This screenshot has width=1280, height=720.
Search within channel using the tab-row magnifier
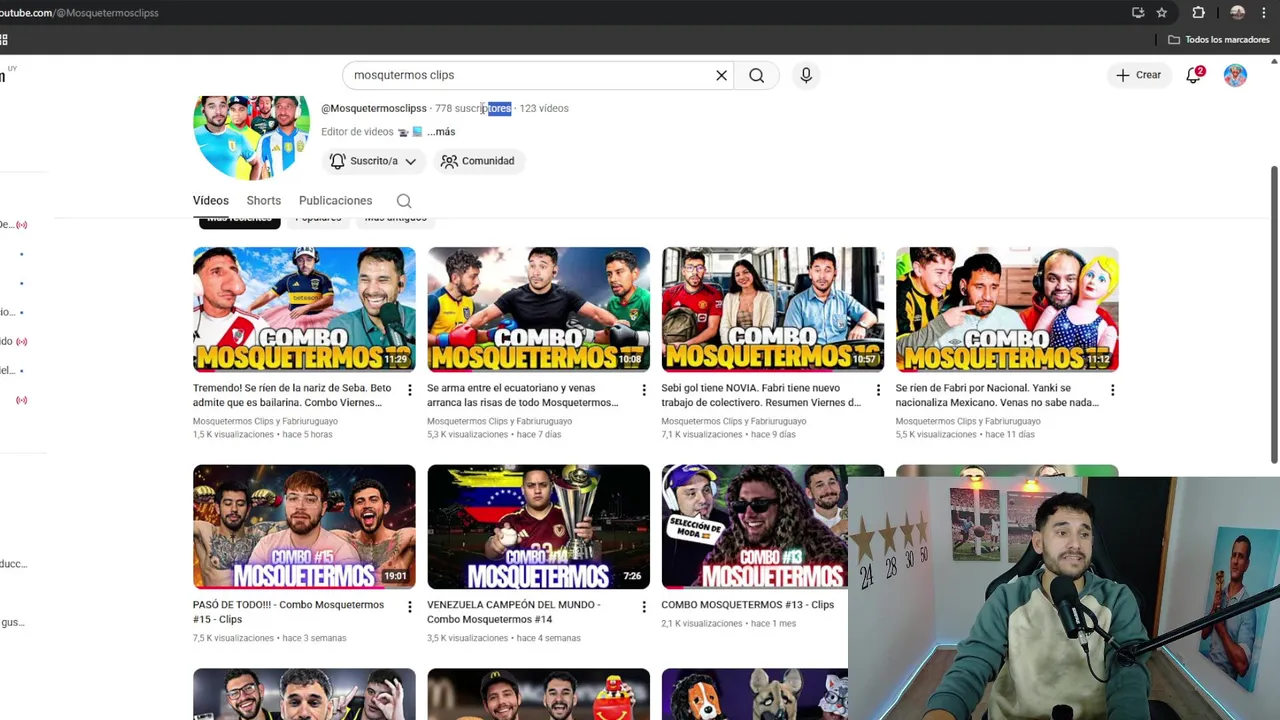tap(404, 201)
